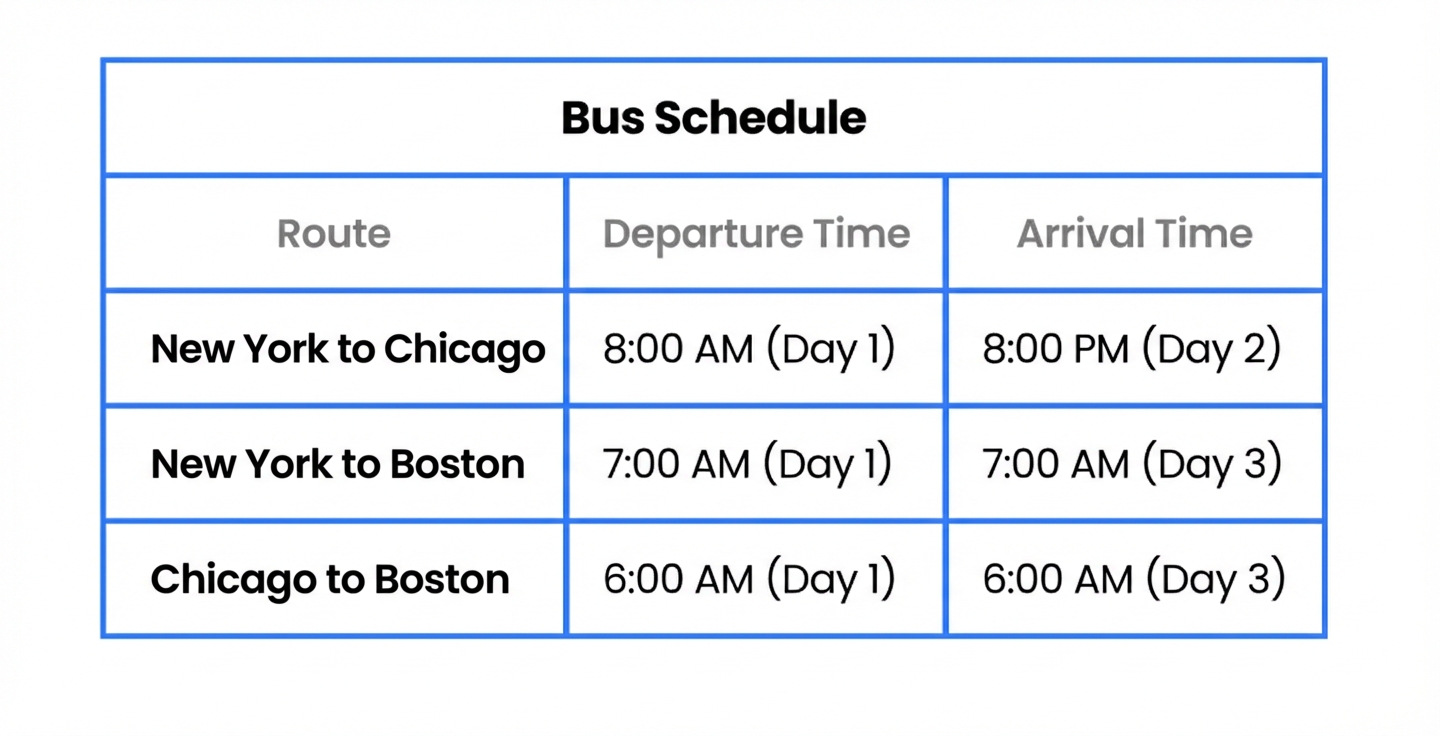This screenshot has height=736, width=1440.
Task: Select the "Chicago to Boston" route cell
Action: pyautogui.click(x=330, y=579)
